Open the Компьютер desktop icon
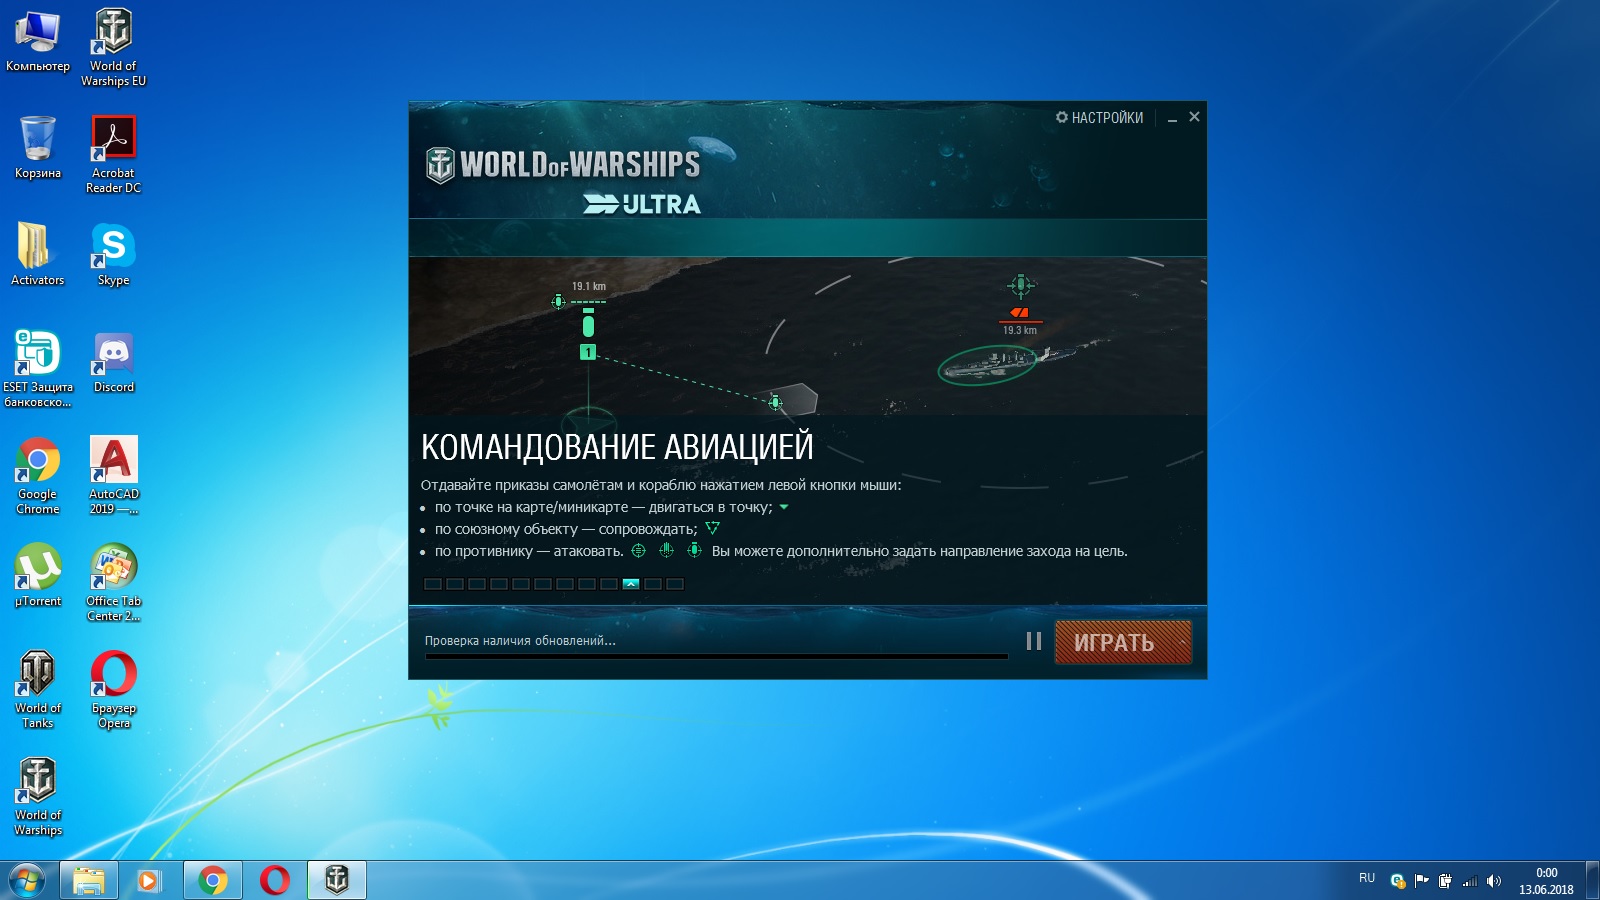 (38, 42)
